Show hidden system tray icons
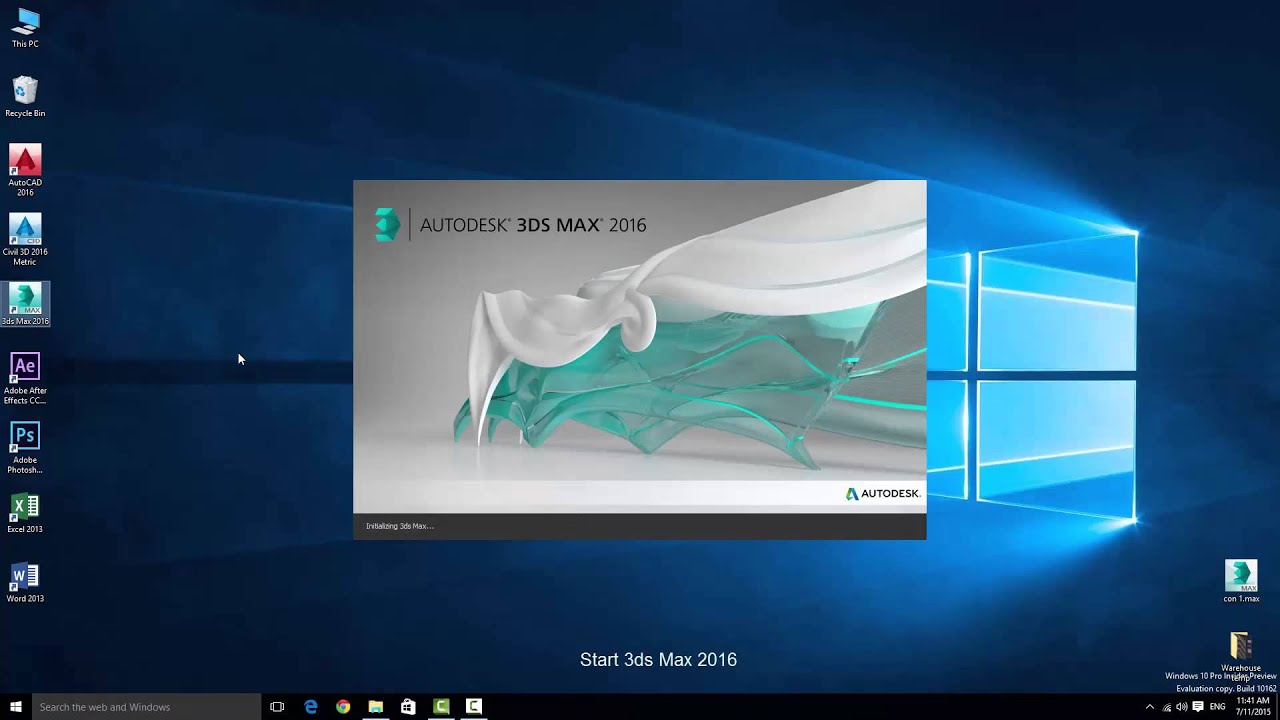 click(x=1149, y=707)
